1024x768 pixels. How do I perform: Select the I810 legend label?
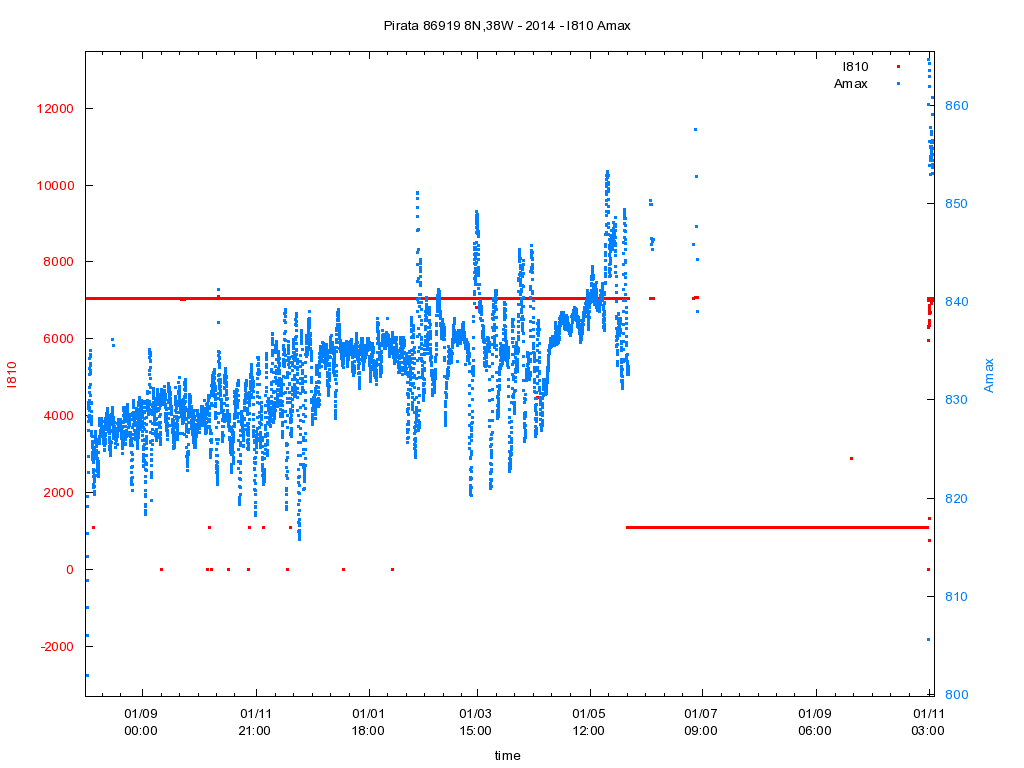[855, 67]
